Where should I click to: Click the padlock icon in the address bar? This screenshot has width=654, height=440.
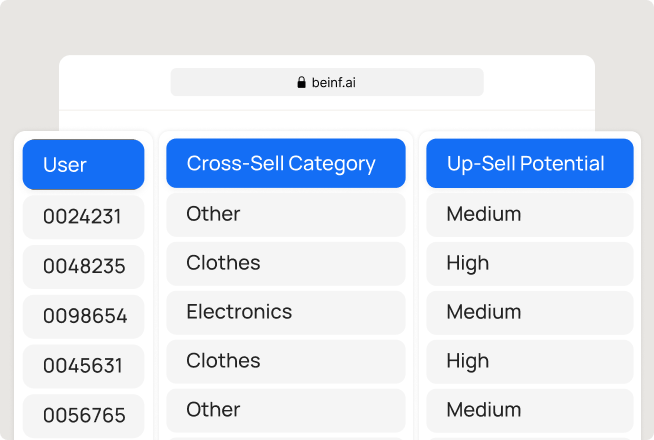pyautogui.click(x=302, y=82)
